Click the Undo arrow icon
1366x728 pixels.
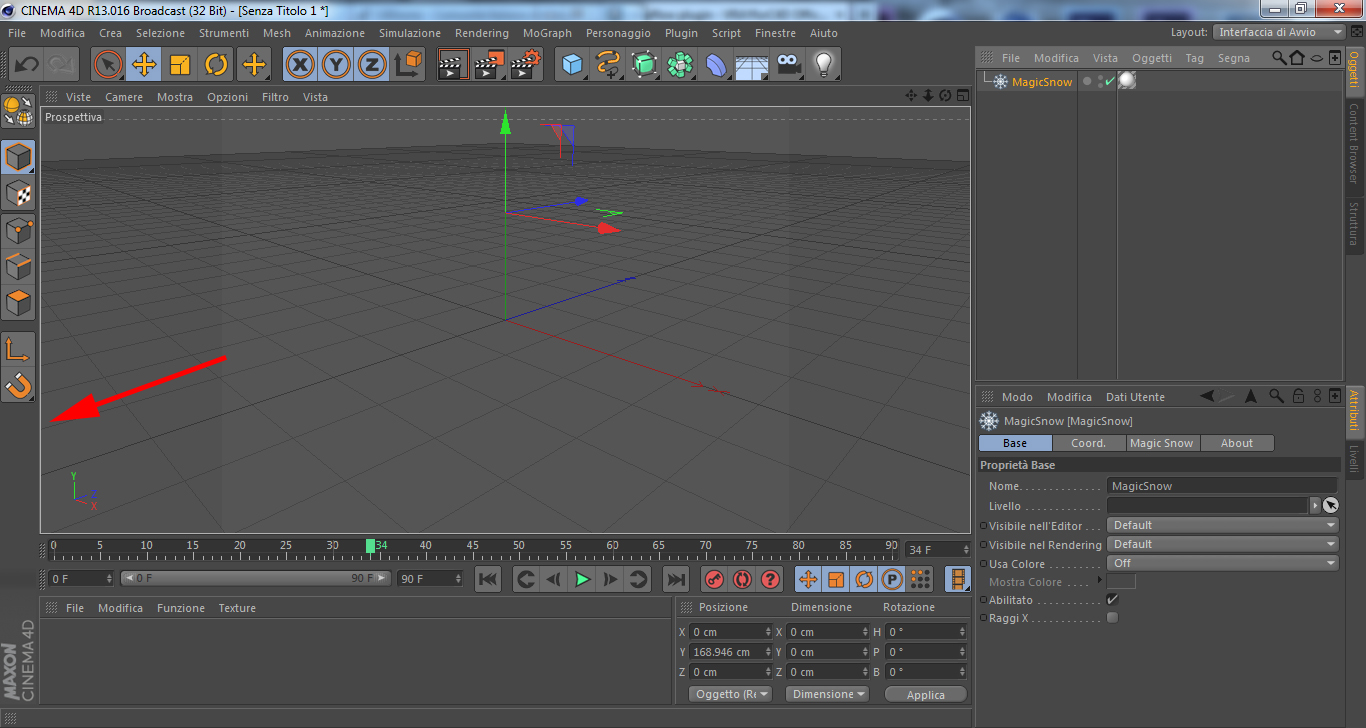[27, 65]
